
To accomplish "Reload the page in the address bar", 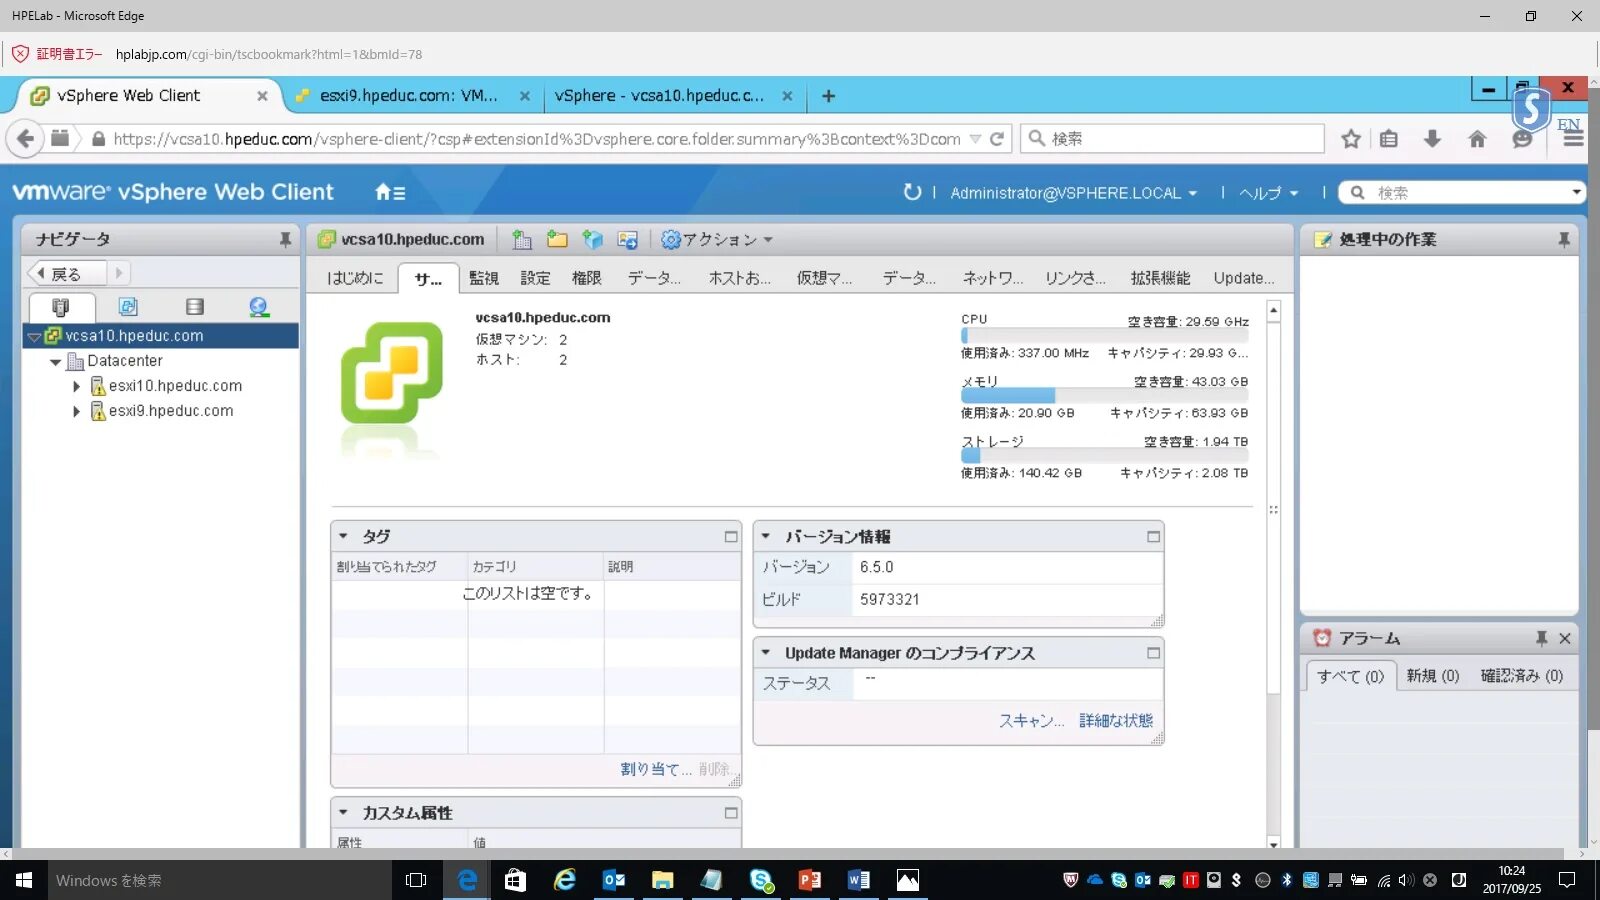I will tap(997, 139).
